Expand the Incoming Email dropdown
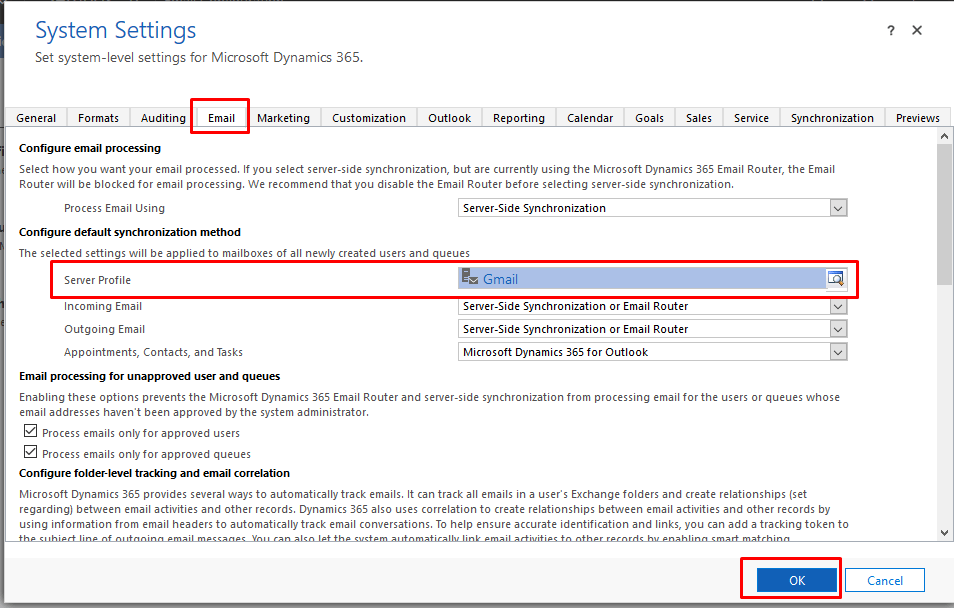Image resolution: width=954 pixels, height=608 pixels. click(838, 306)
